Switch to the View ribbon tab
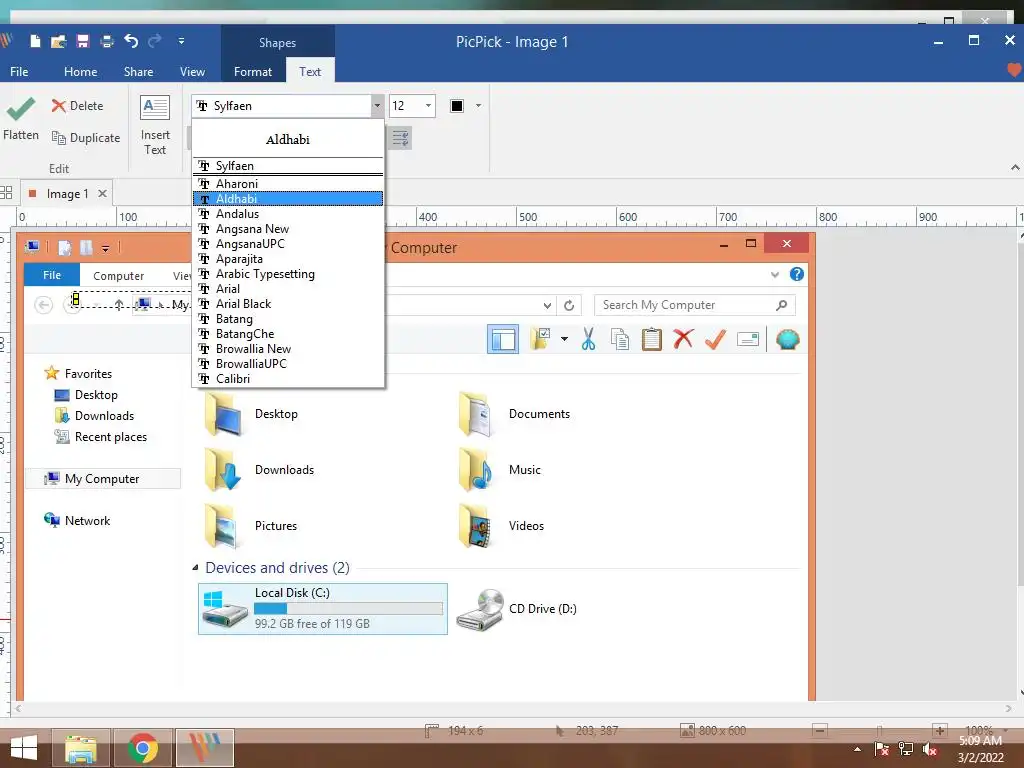Image resolution: width=1024 pixels, height=768 pixels. 192,72
